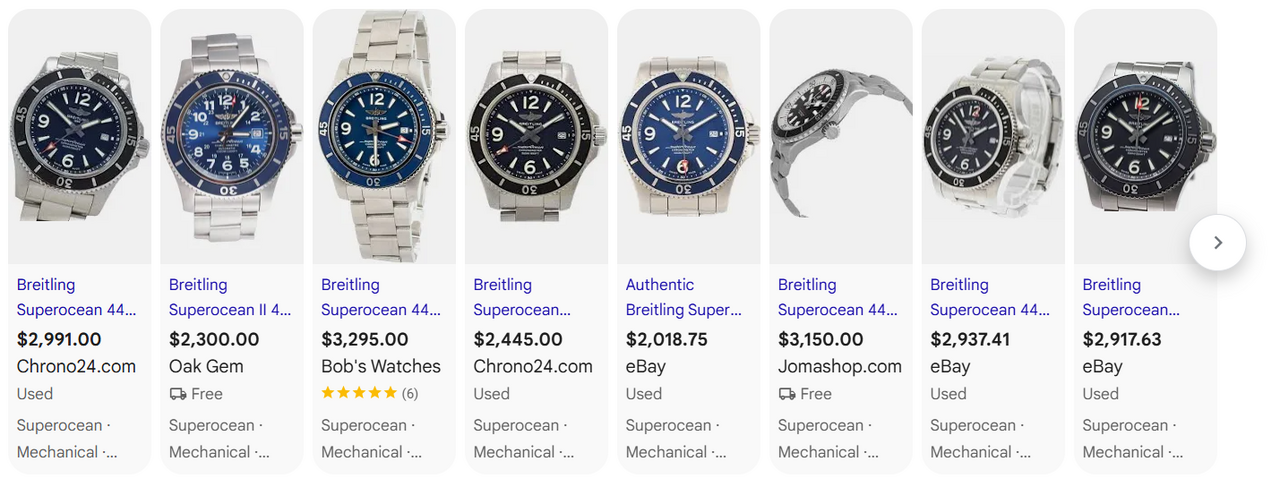Click the next arrow carousel button
This screenshot has height=487, width=1280.
[1217, 242]
